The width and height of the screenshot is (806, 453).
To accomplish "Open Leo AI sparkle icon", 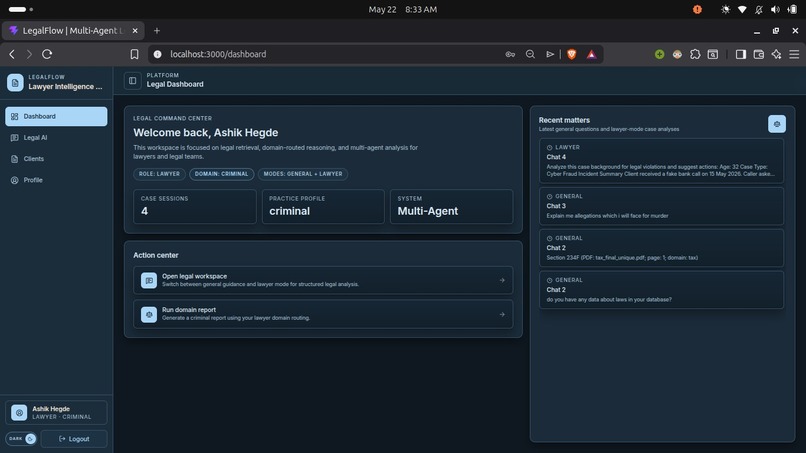I will [776, 54].
